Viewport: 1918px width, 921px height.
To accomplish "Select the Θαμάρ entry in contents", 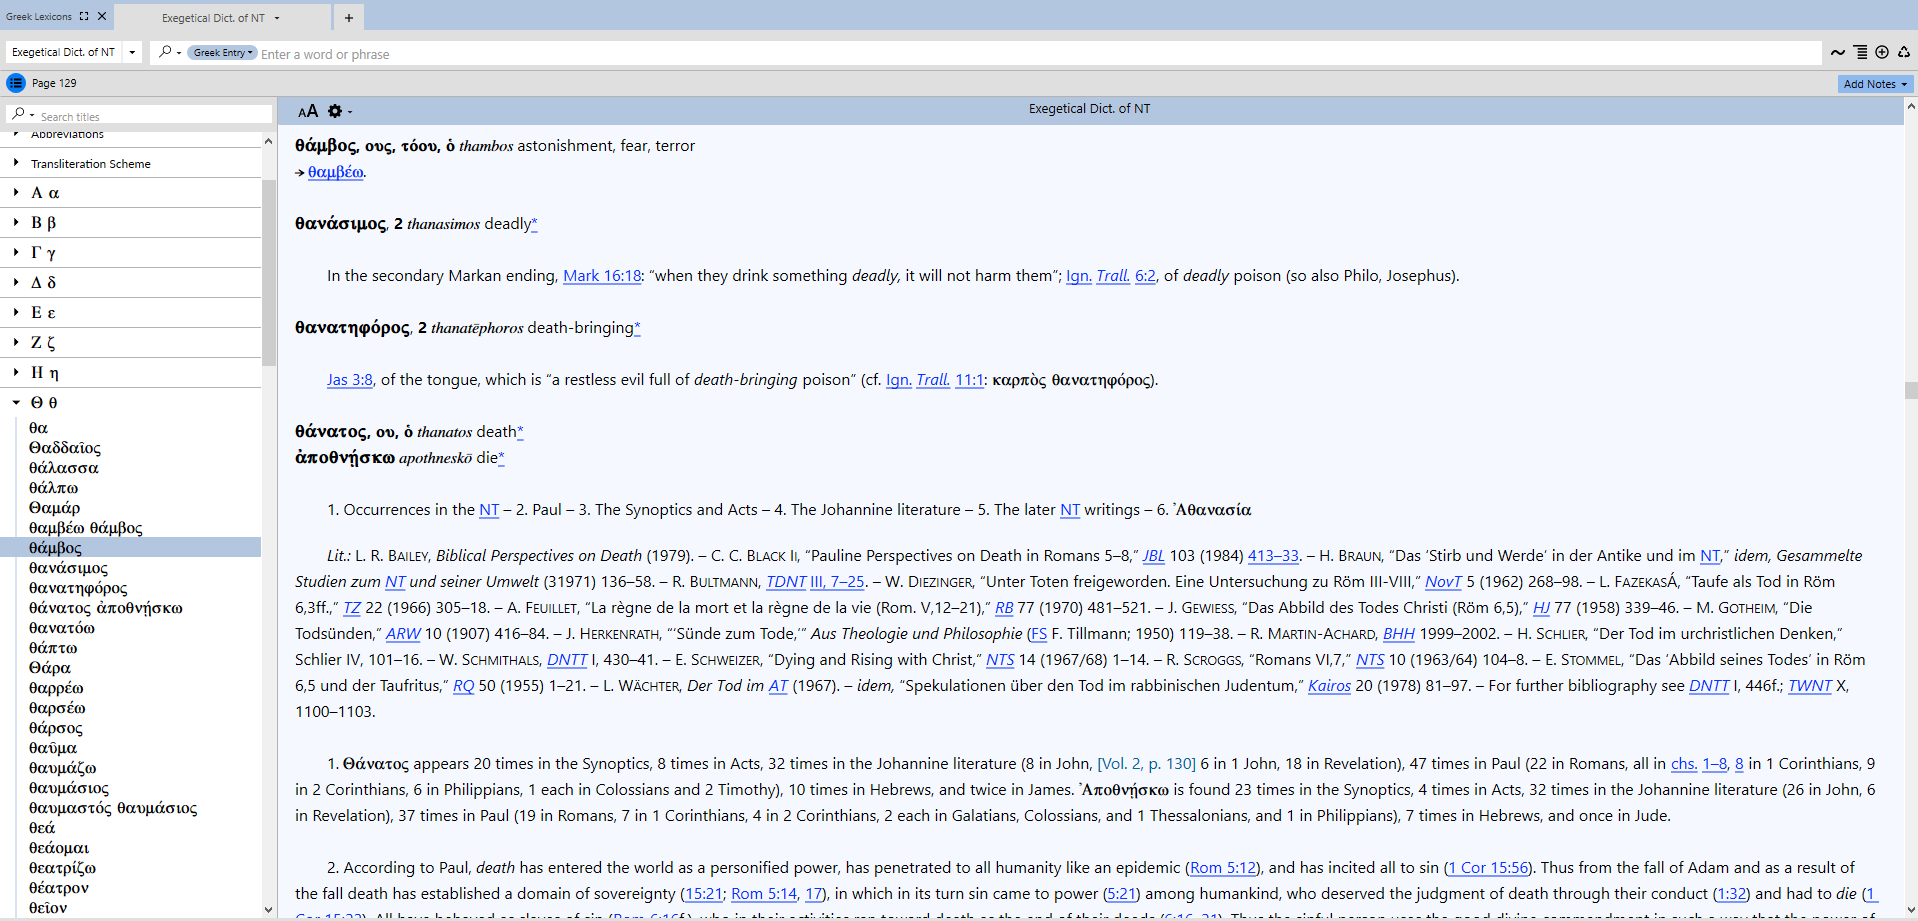I will click(54, 508).
